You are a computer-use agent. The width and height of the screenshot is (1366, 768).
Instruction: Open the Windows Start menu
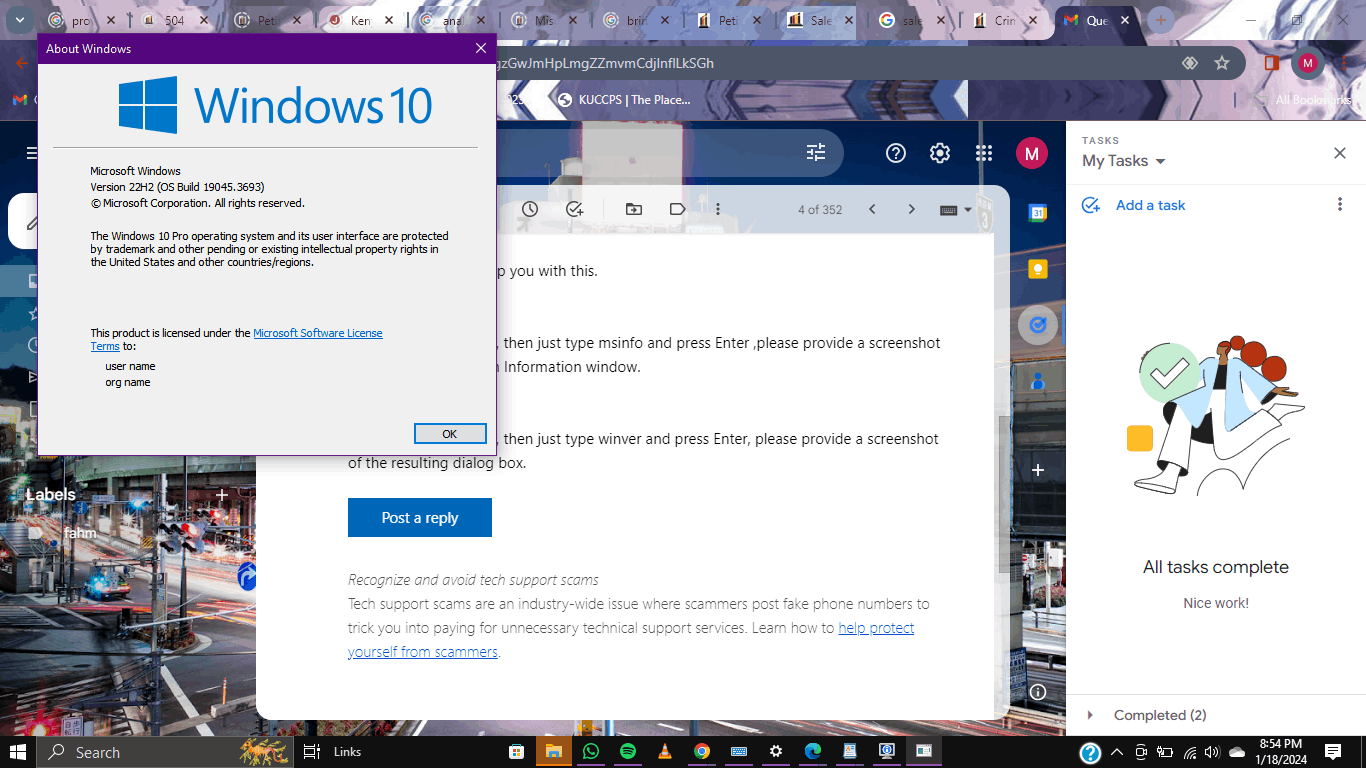[x=18, y=751]
